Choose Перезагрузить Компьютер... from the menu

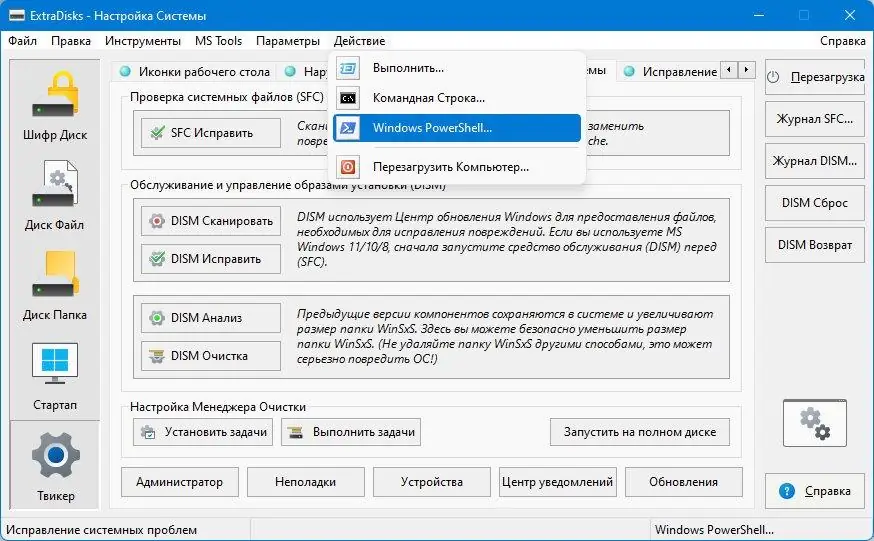click(457, 167)
